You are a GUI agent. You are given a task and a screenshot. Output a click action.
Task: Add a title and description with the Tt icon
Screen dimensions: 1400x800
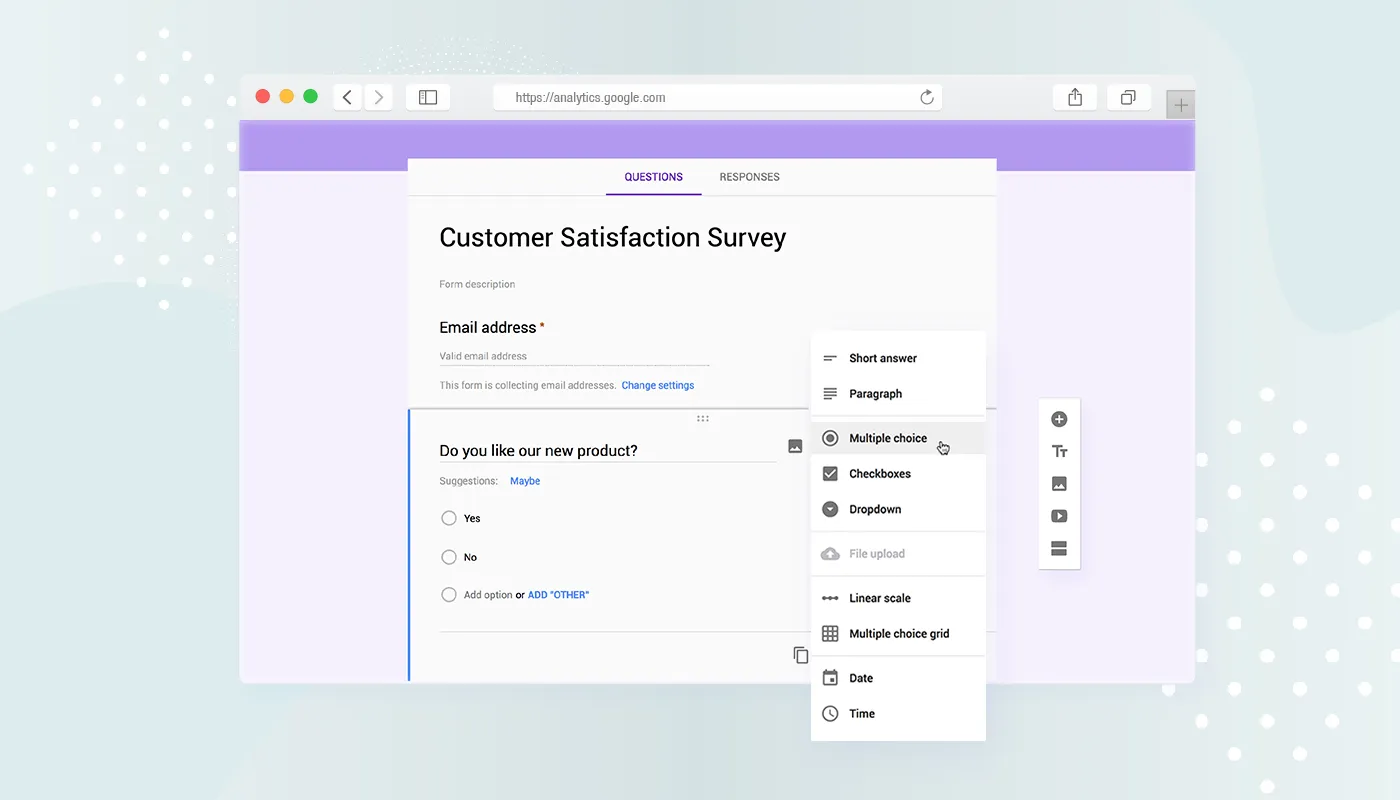1059,451
